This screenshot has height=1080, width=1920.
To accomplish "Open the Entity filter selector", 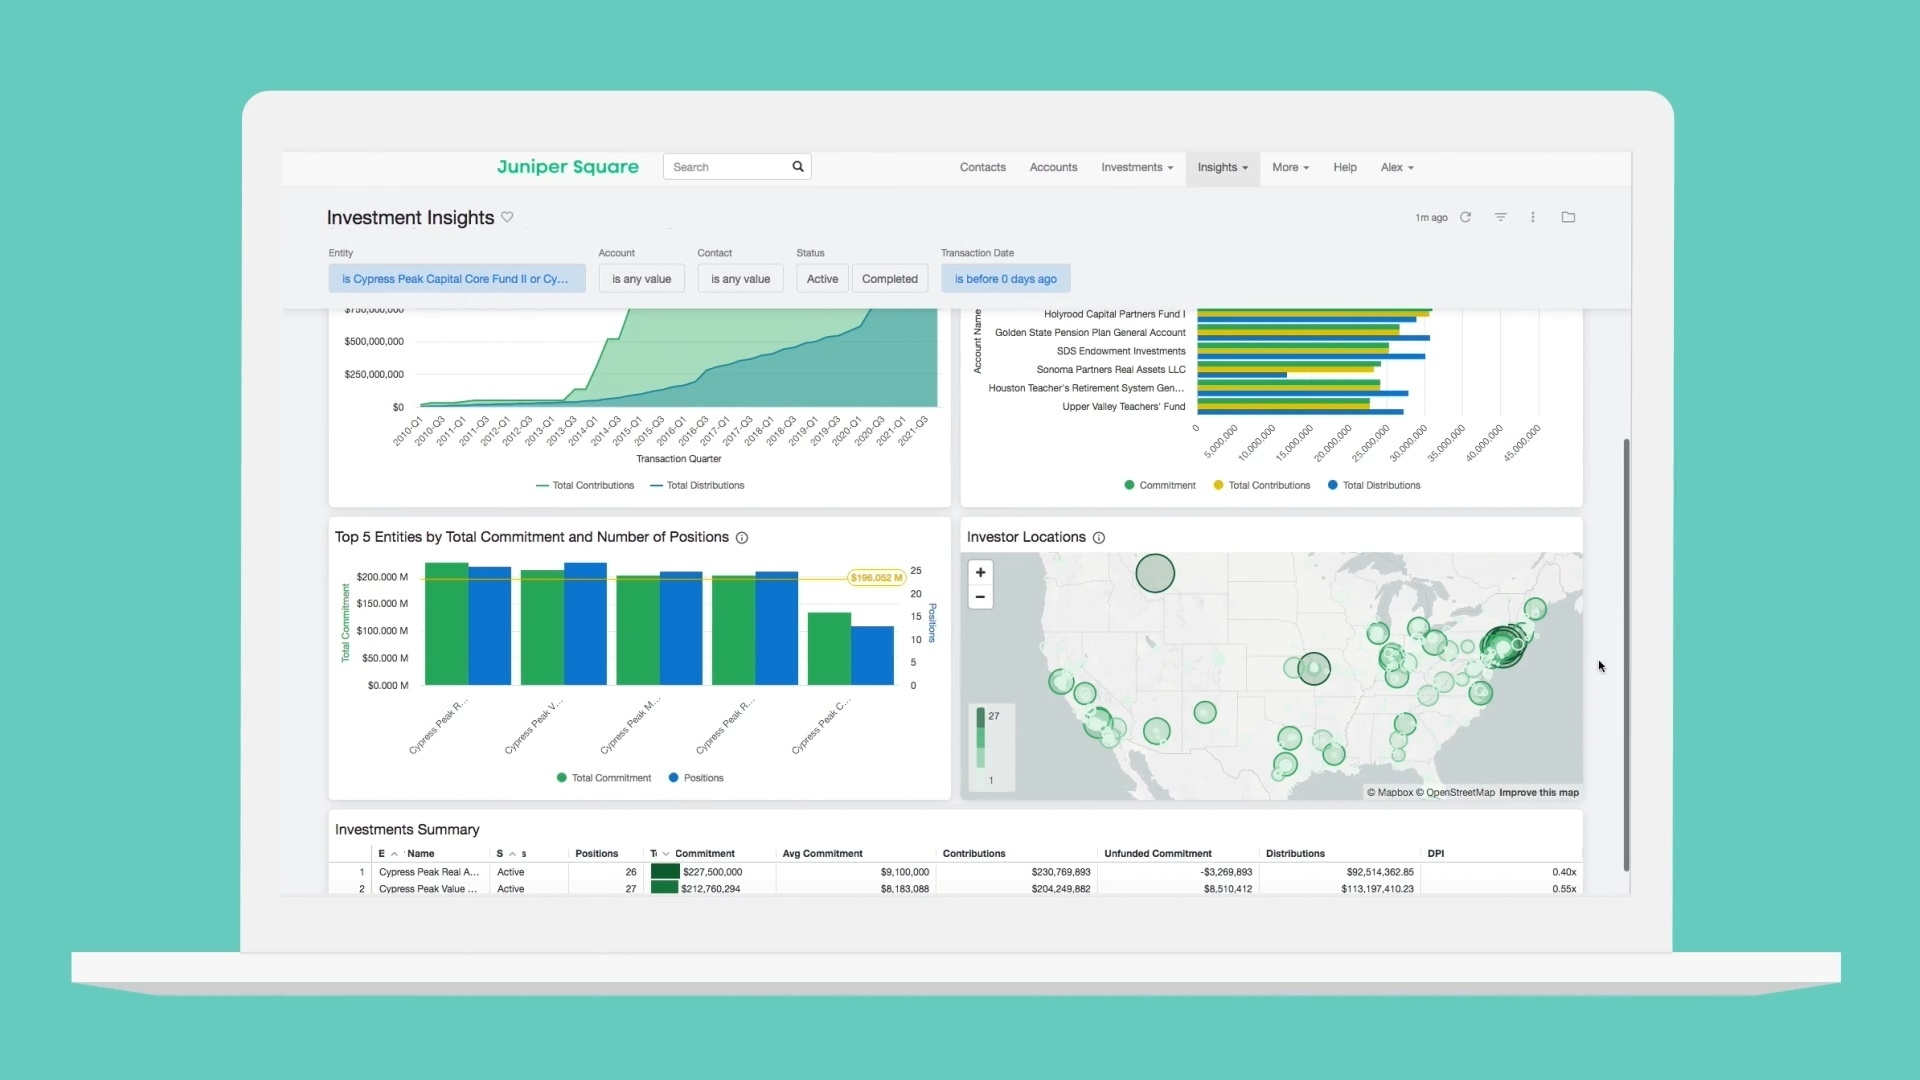I will [456, 279].
